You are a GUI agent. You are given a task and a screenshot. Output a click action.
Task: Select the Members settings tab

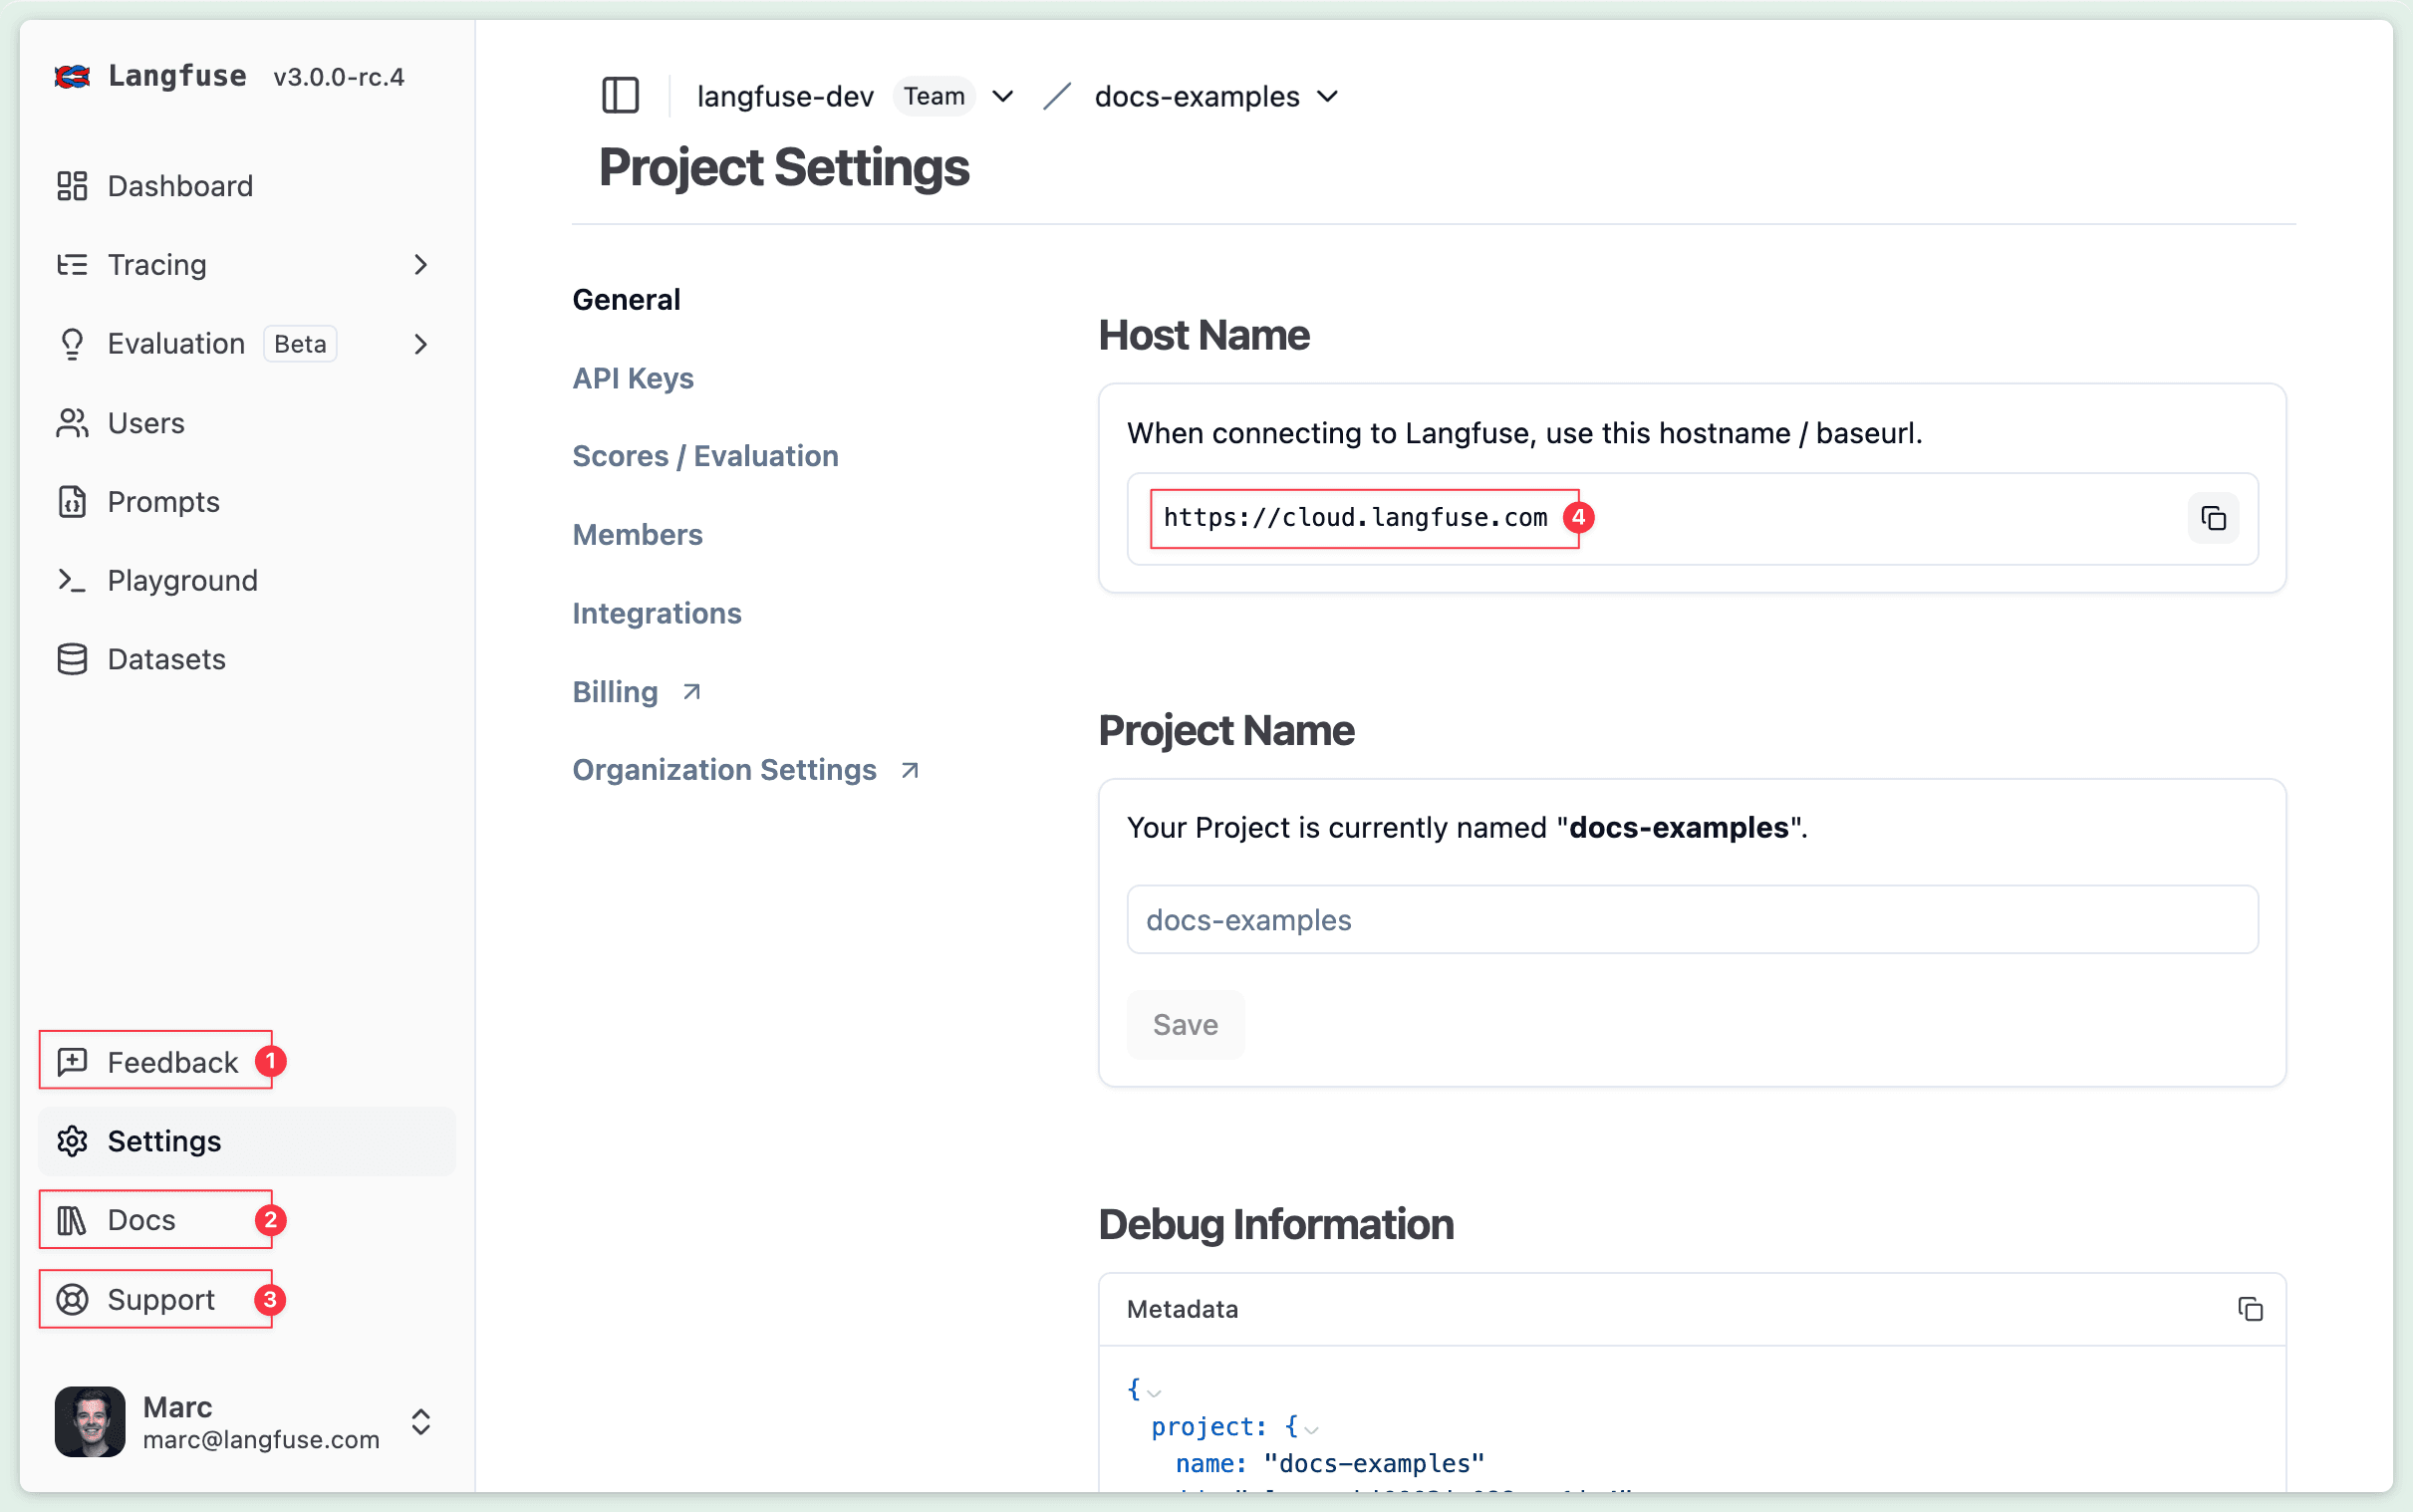click(x=637, y=535)
